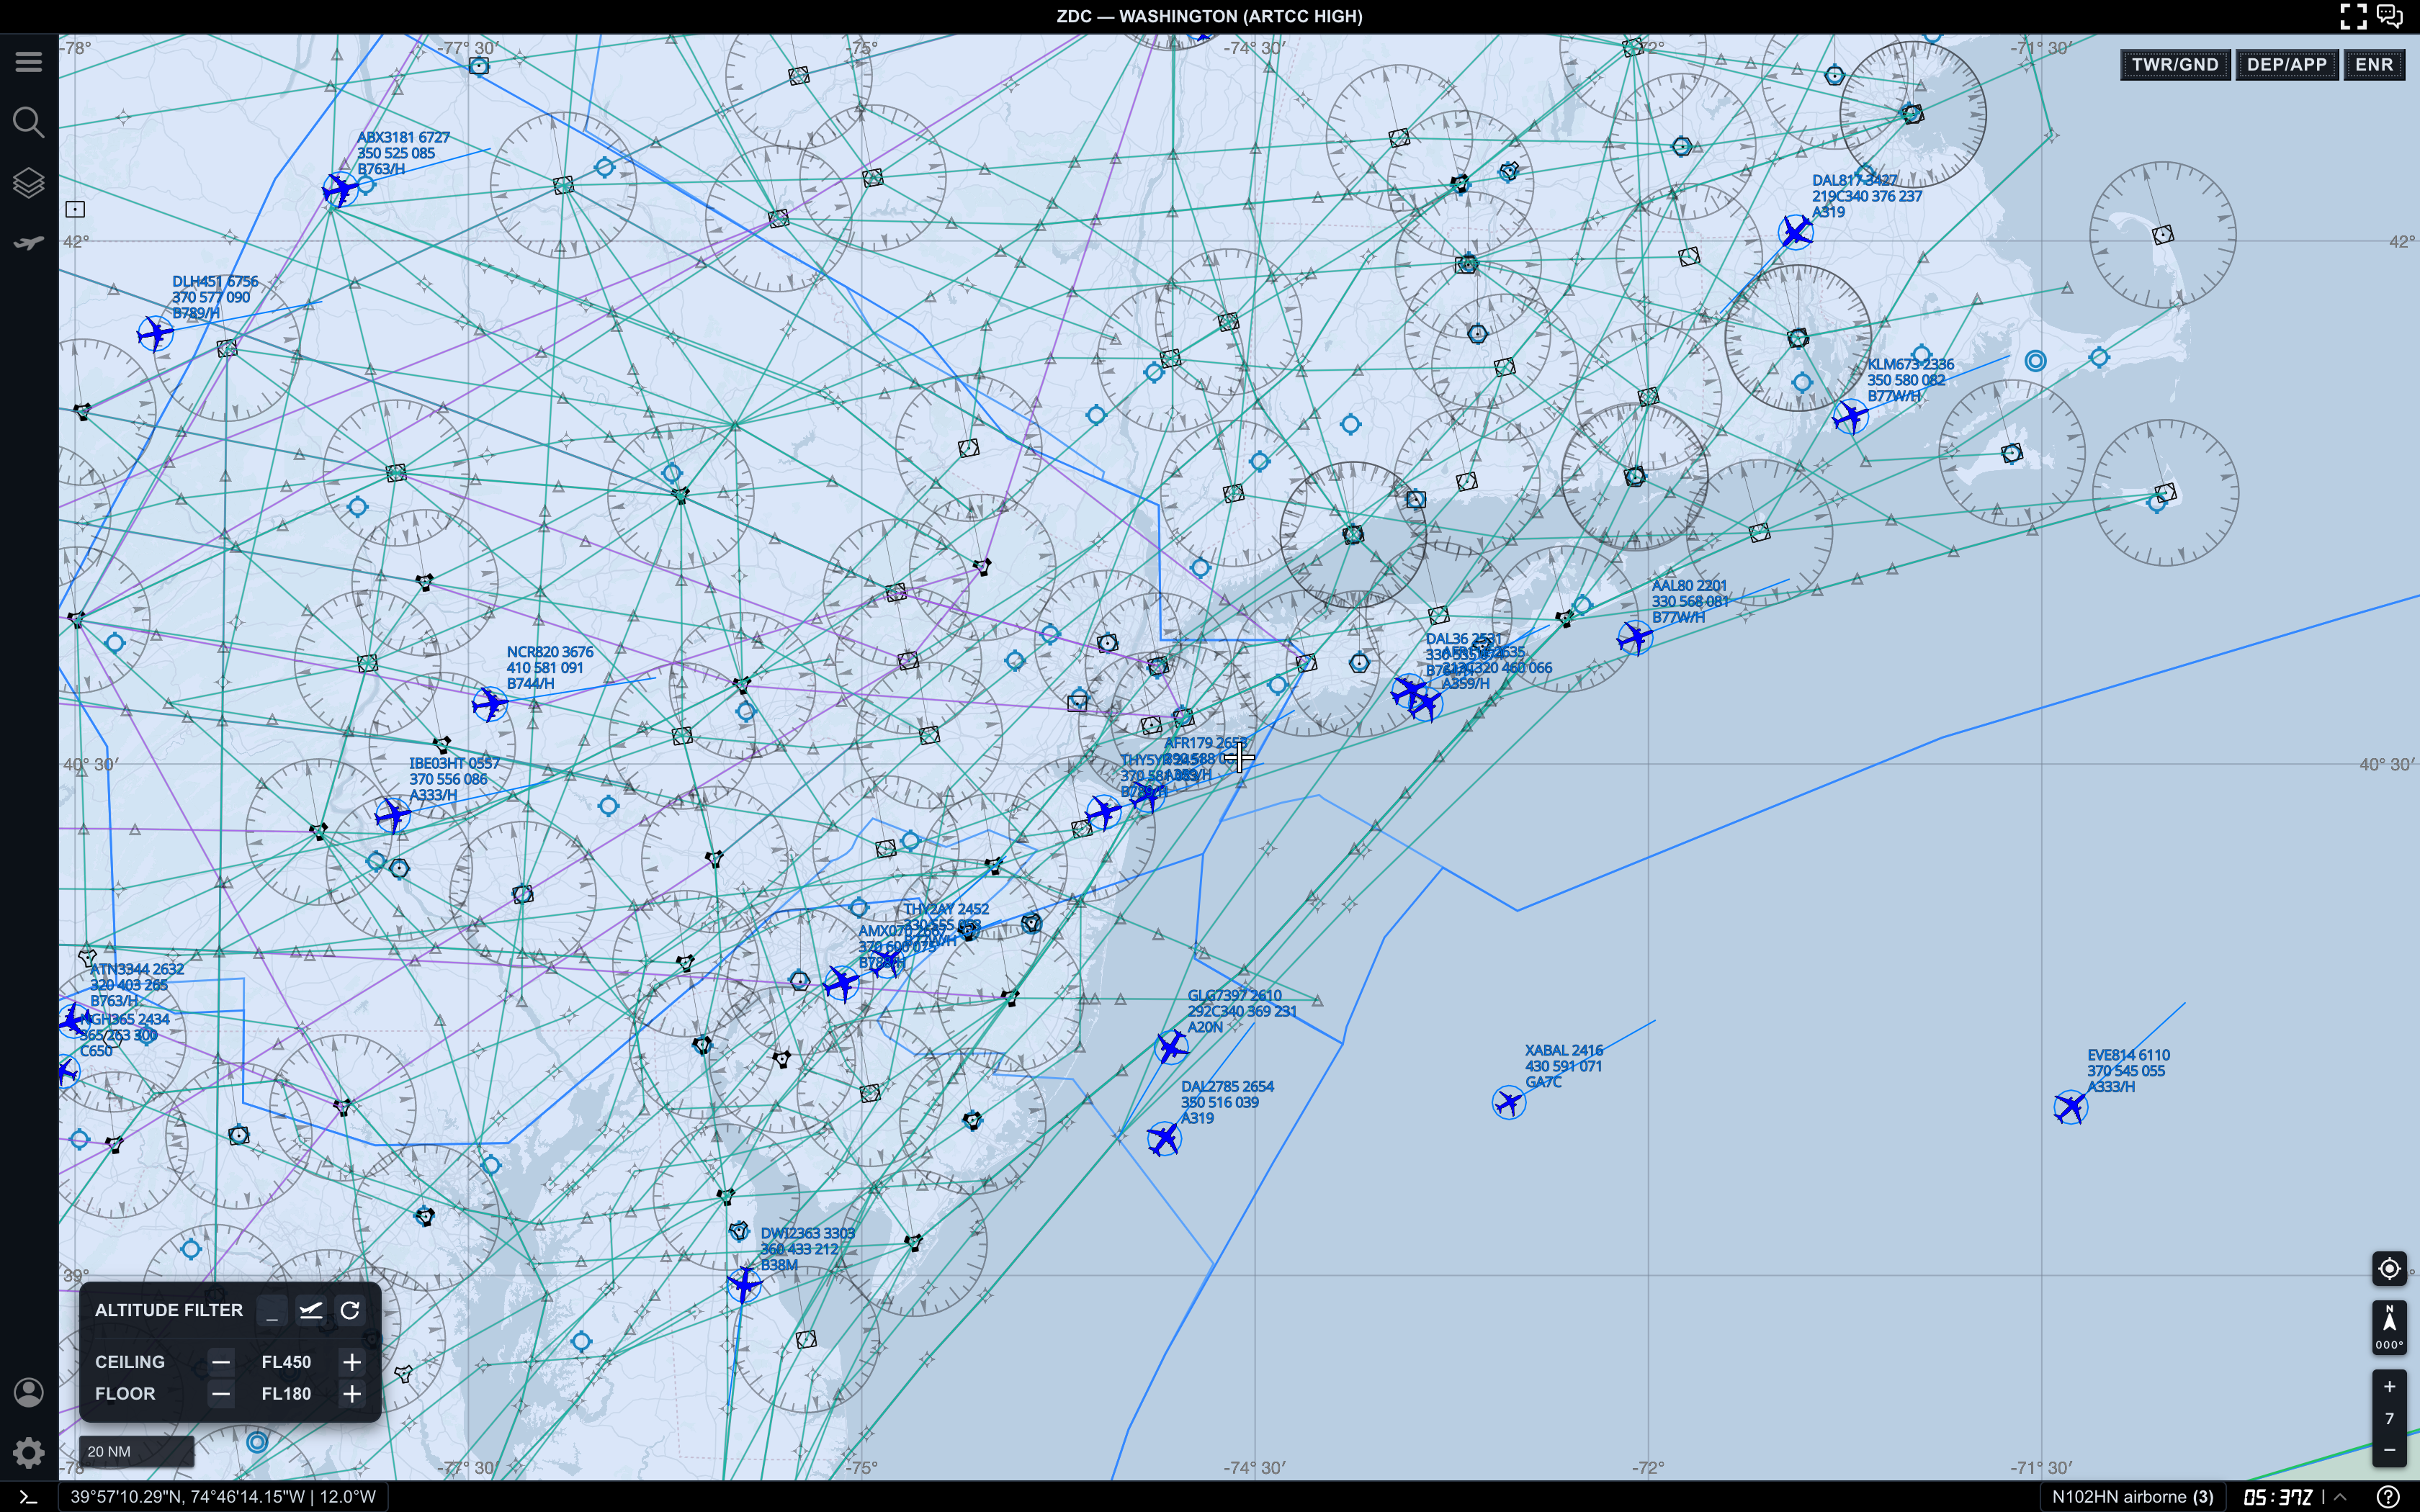This screenshot has width=2420, height=1512.
Task: Select aircraft KLM673 on the map
Action: tap(1850, 416)
